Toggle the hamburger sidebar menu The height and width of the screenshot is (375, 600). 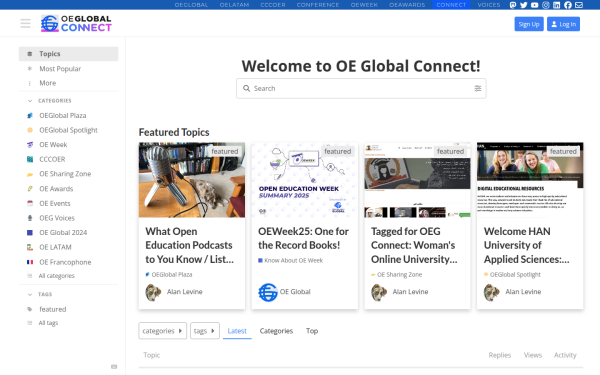(25, 23)
